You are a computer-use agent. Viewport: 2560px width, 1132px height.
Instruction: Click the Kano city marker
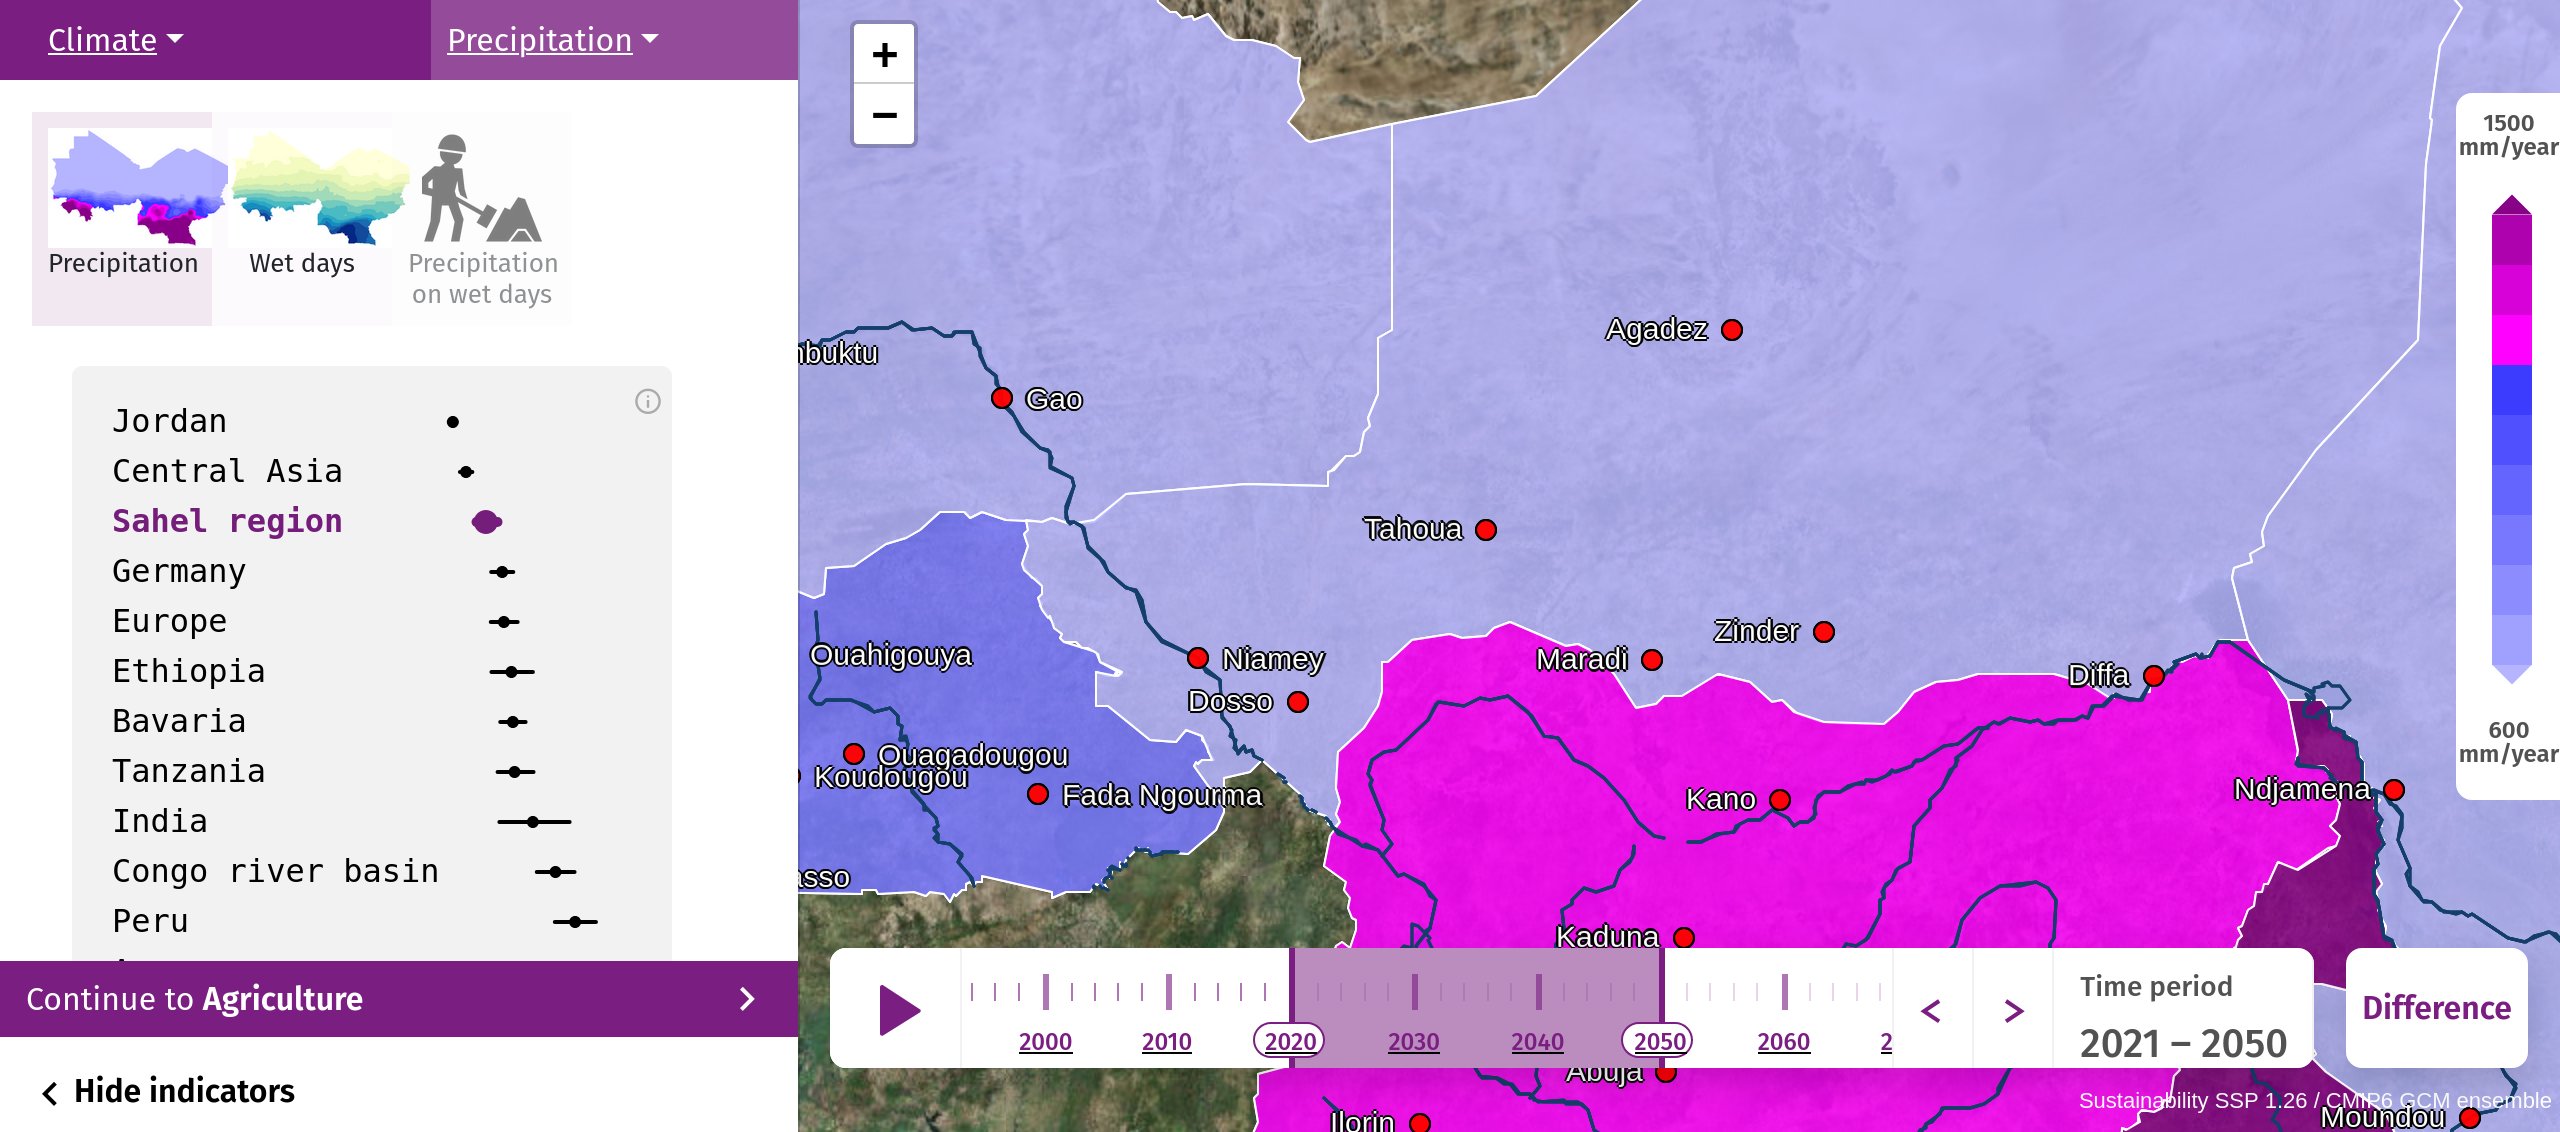click(x=1780, y=800)
